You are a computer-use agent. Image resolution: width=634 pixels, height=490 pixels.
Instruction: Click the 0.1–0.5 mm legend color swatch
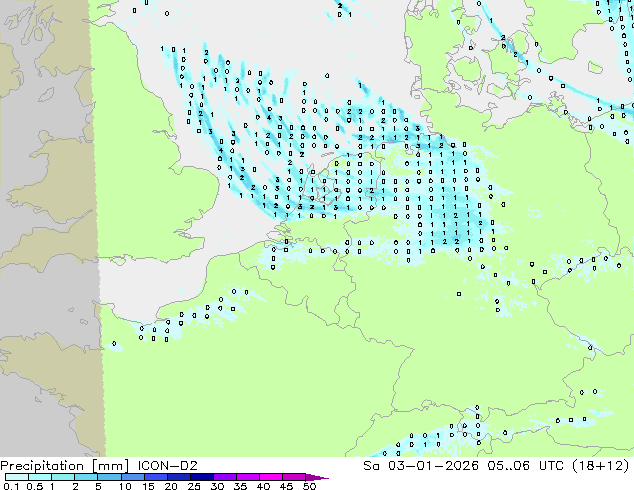[17, 477]
